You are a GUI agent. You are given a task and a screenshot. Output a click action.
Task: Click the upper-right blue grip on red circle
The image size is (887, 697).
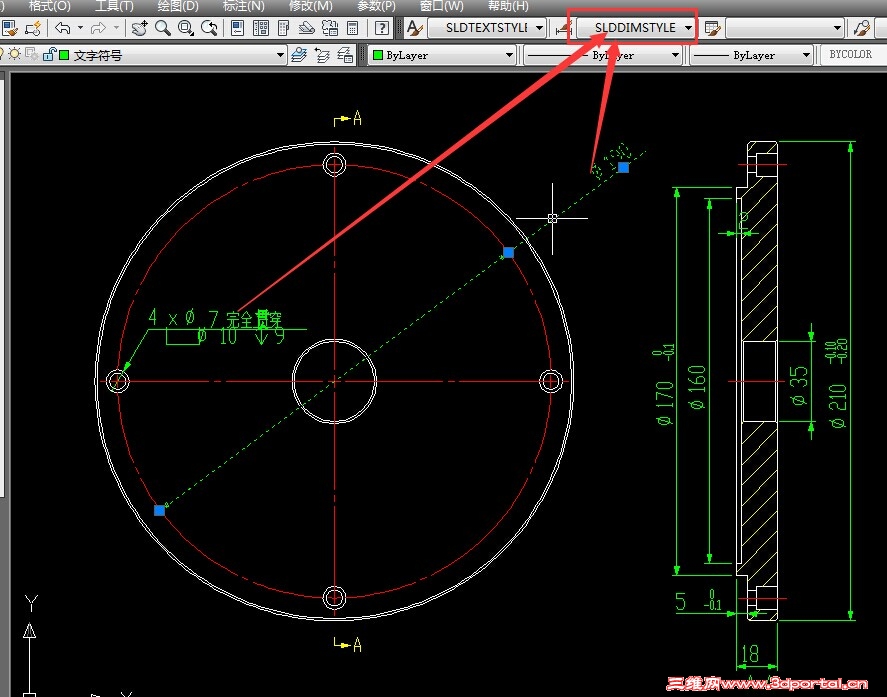point(509,252)
